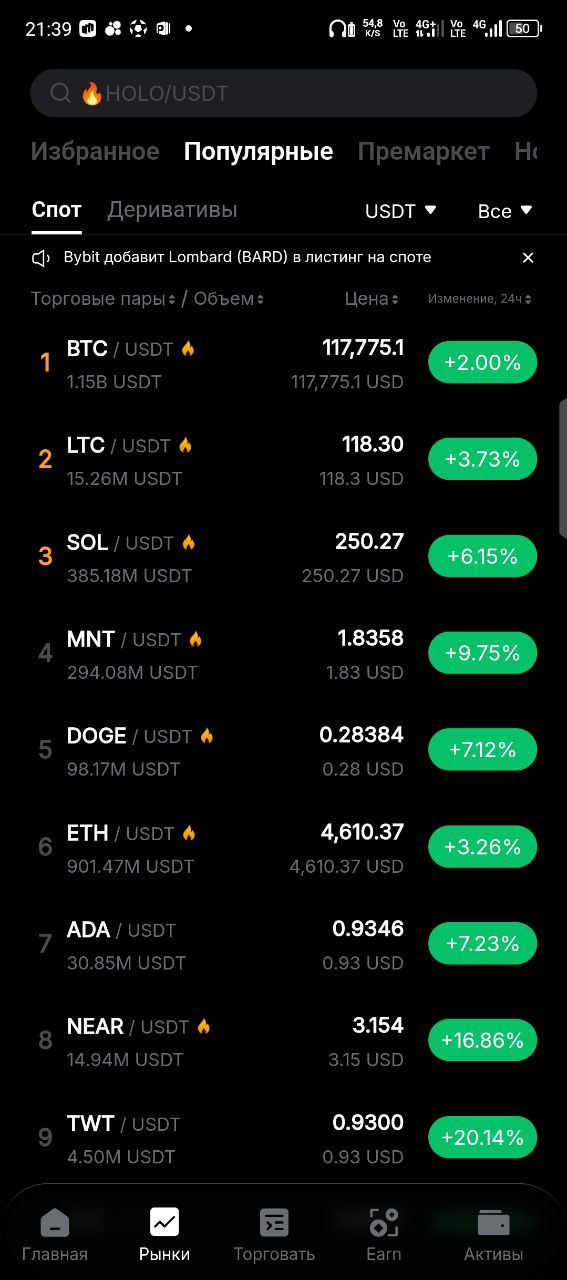Read the Bybit Lombard listing announcement
The width and height of the screenshot is (567, 1280).
pyautogui.click(x=248, y=257)
